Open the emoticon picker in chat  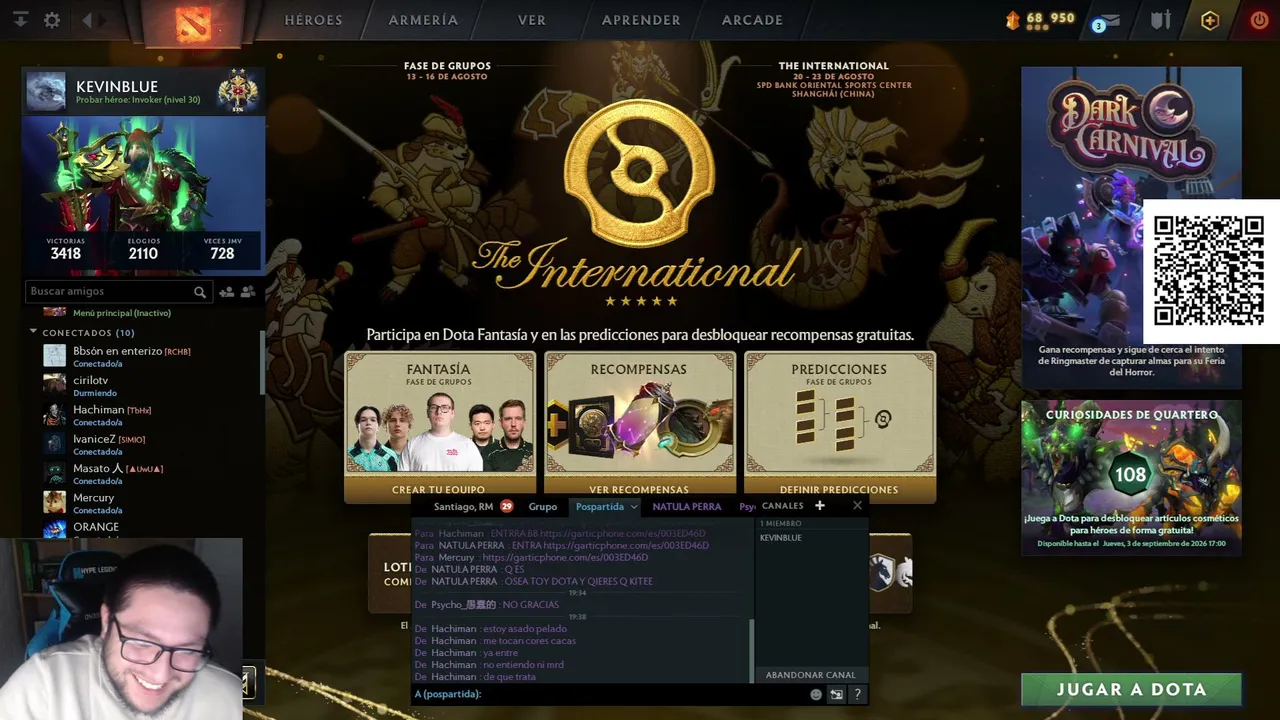pos(816,694)
